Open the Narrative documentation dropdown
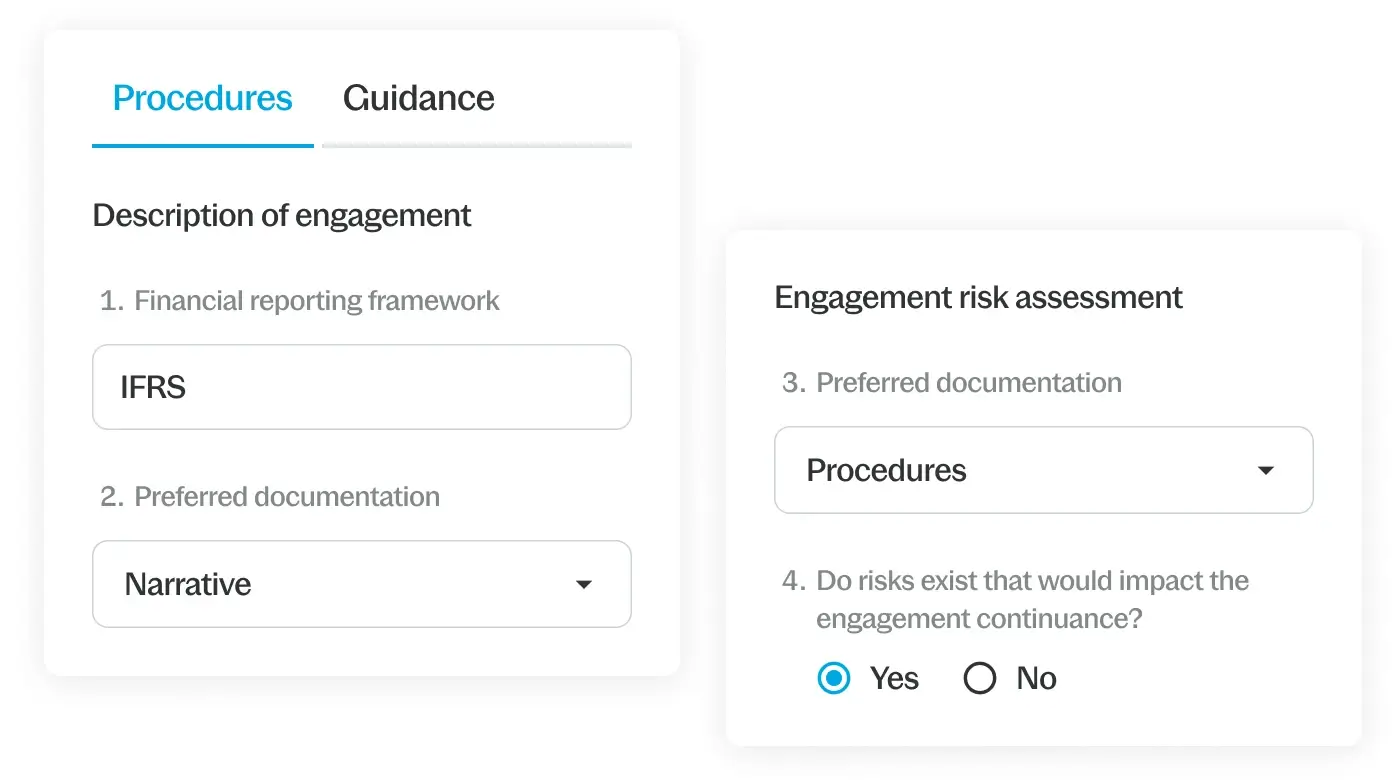 (x=361, y=584)
